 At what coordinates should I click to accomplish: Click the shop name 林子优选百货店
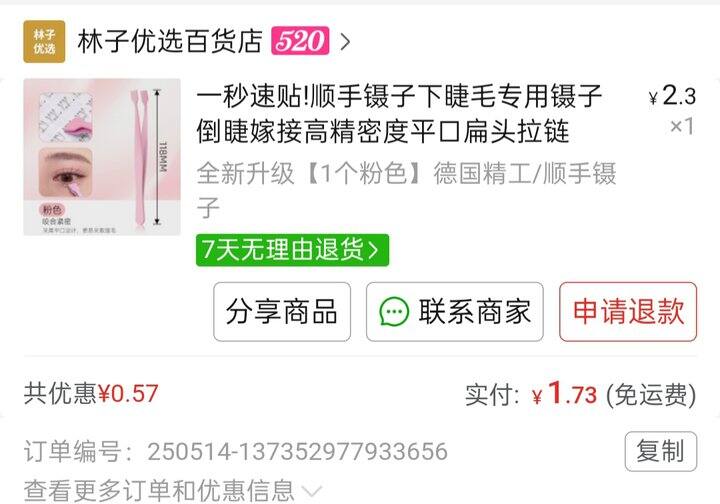[170, 41]
